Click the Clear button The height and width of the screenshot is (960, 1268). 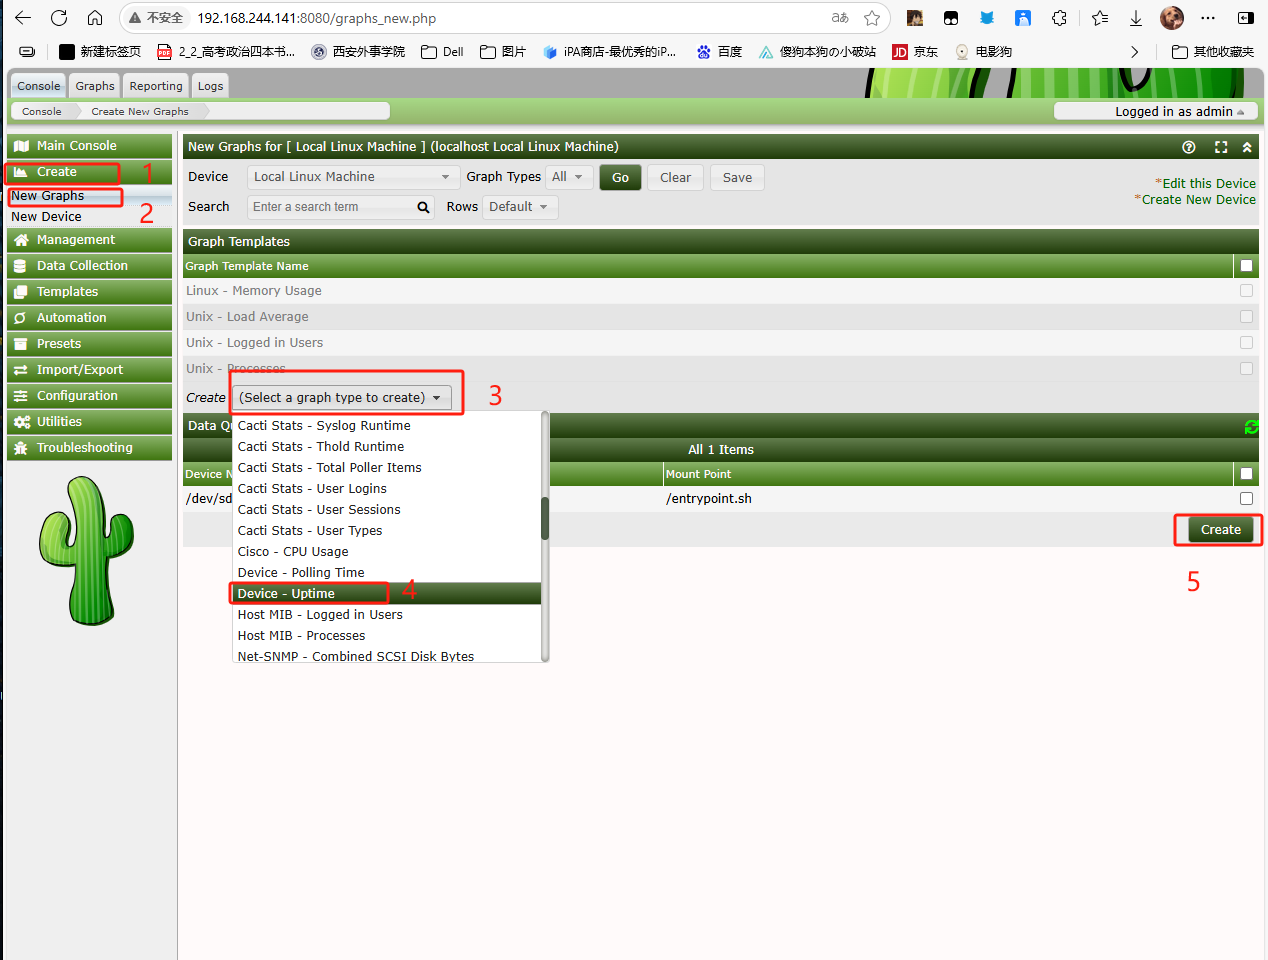pyautogui.click(x=675, y=177)
